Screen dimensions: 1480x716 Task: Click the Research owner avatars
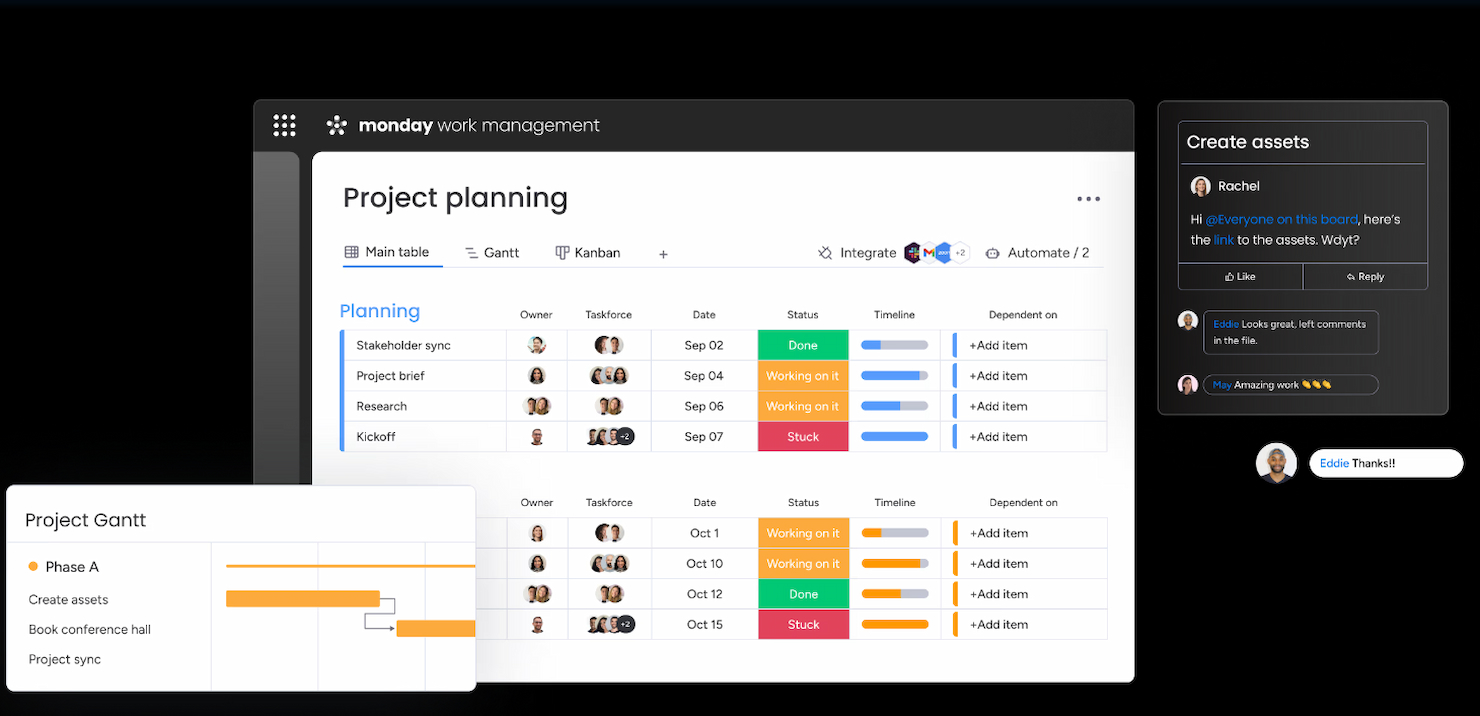coord(537,406)
